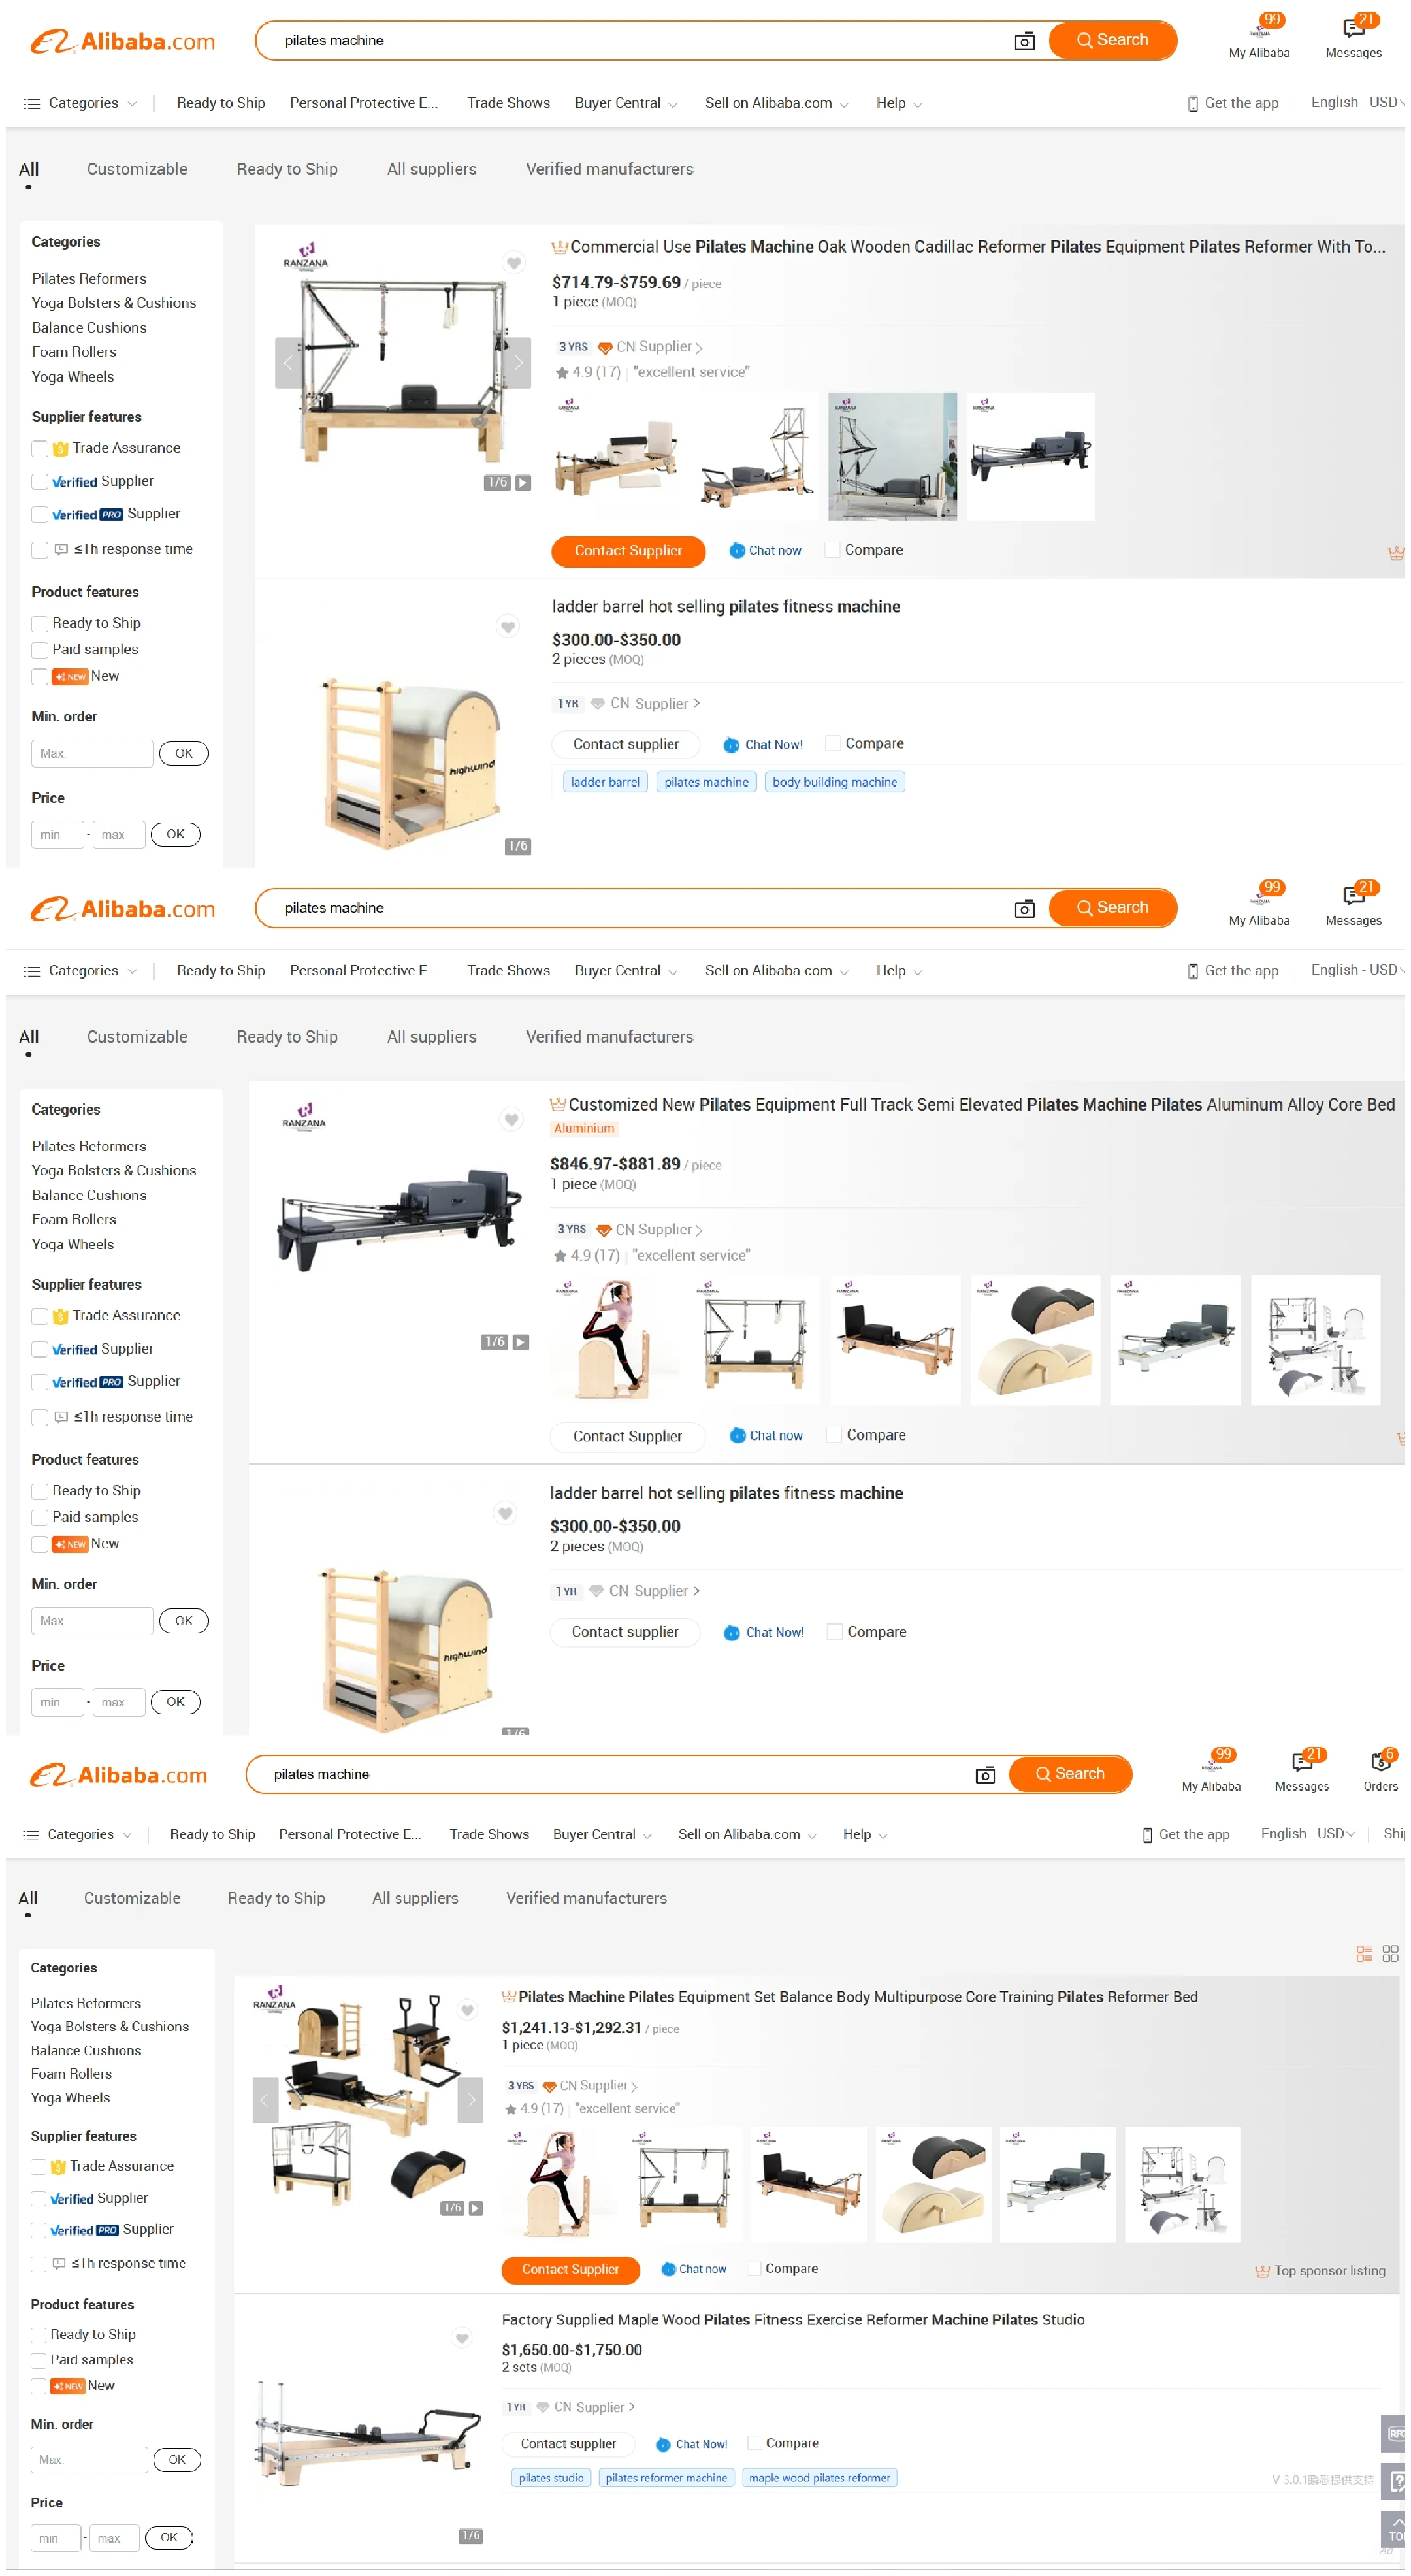This screenshot has height=2576, width=1411.
Task: Show next image on Cadillac Reformer photo
Action: click(x=518, y=363)
